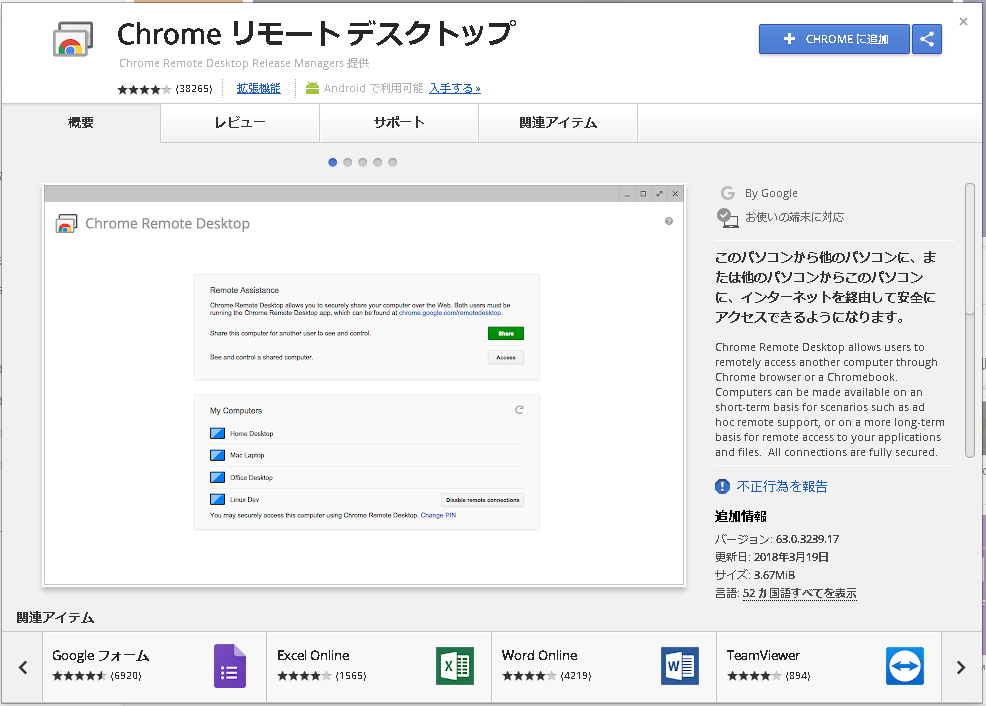The height and width of the screenshot is (706, 986).
Task: Click the Word Online star rating
Action: [529, 676]
